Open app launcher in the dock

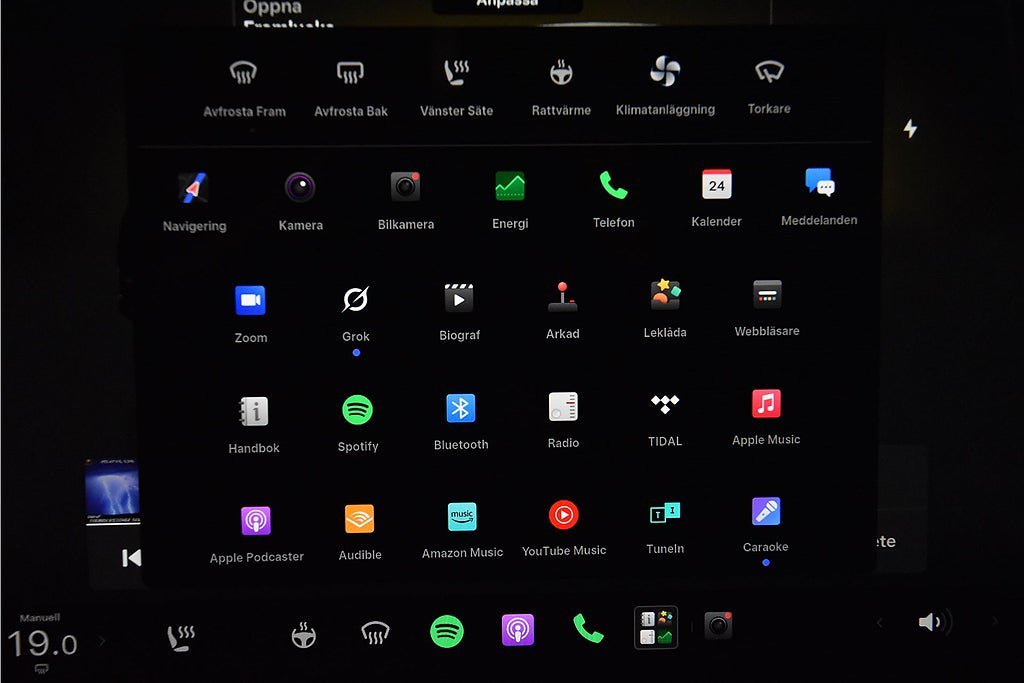pos(656,627)
